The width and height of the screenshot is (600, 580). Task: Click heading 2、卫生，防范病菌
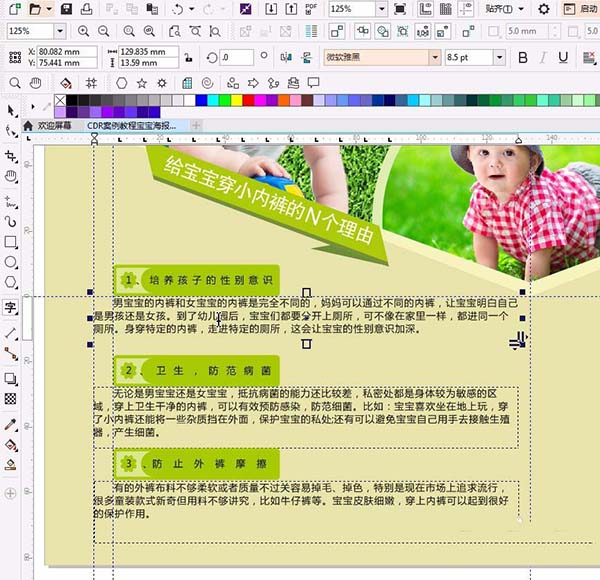[x=197, y=370]
